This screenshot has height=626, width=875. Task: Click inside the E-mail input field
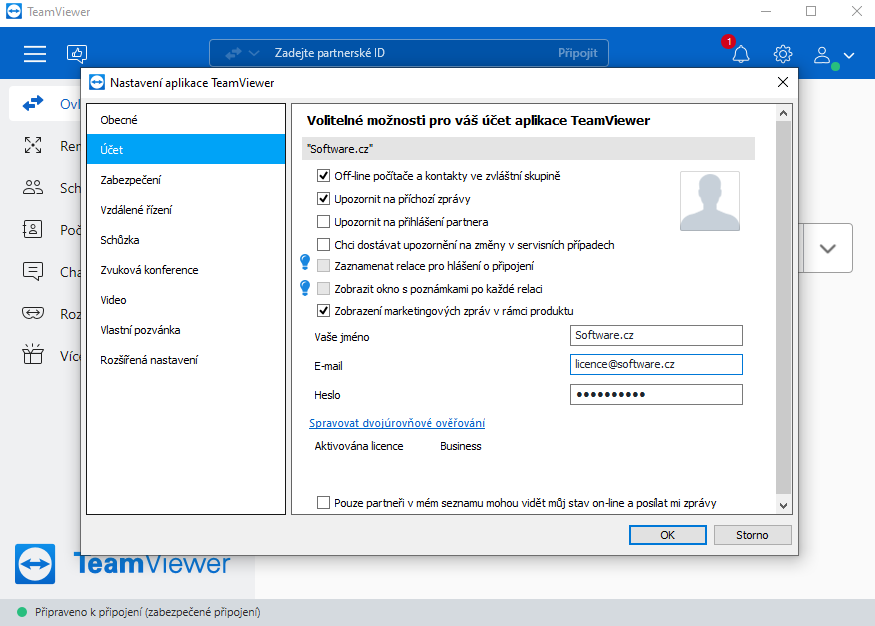point(655,364)
